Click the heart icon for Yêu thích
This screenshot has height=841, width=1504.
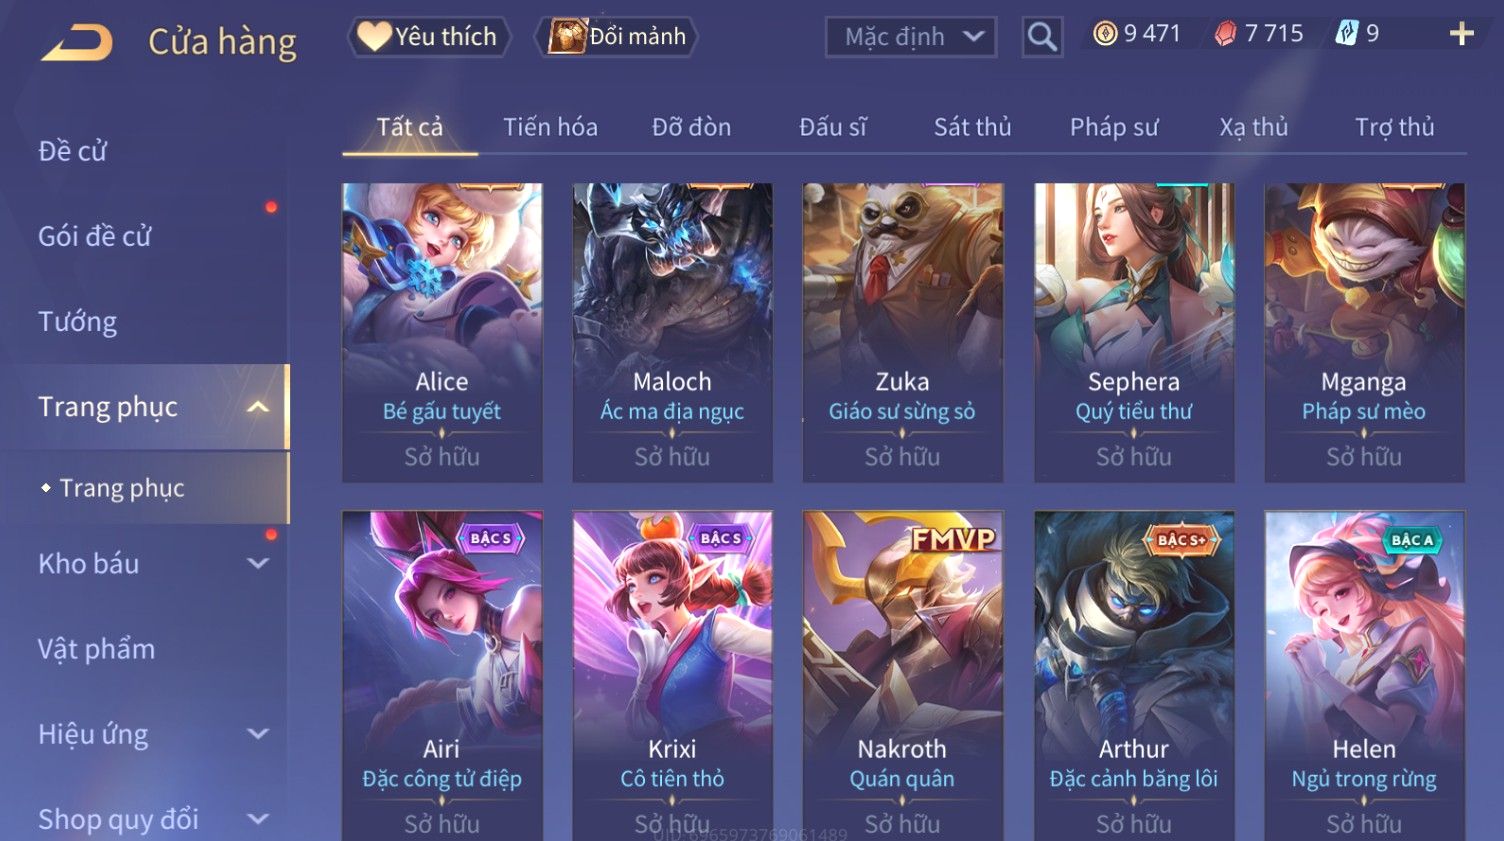[x=373, y=36]
